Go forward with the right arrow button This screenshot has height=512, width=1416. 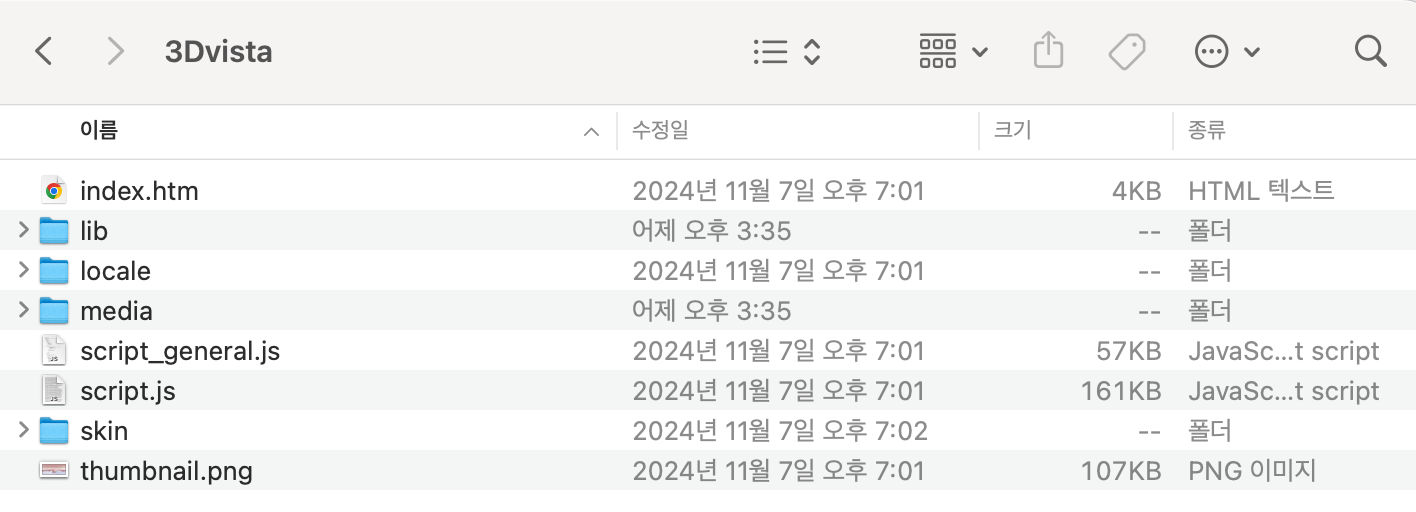pyautogui.click(x=116, y=51)
